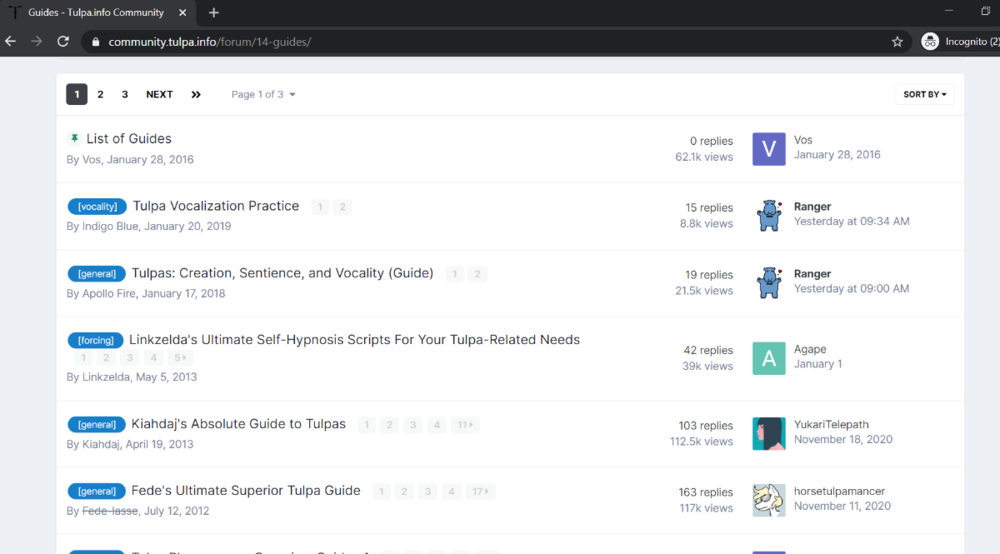The image size is (1000, 554).
Task: Go to latest post Yesterday at 09:00 AM
Action: pos(851,288)
